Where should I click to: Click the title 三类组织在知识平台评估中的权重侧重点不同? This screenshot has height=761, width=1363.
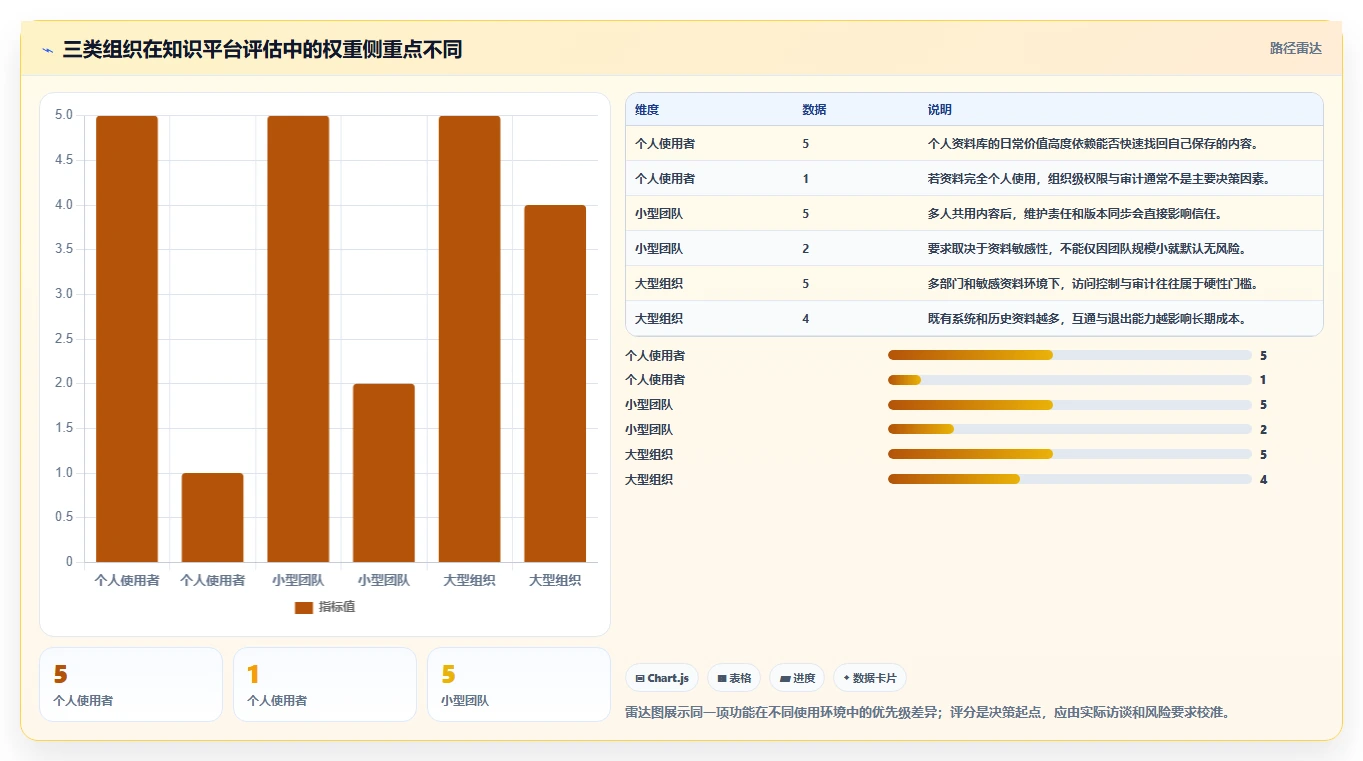click(262, 49)
